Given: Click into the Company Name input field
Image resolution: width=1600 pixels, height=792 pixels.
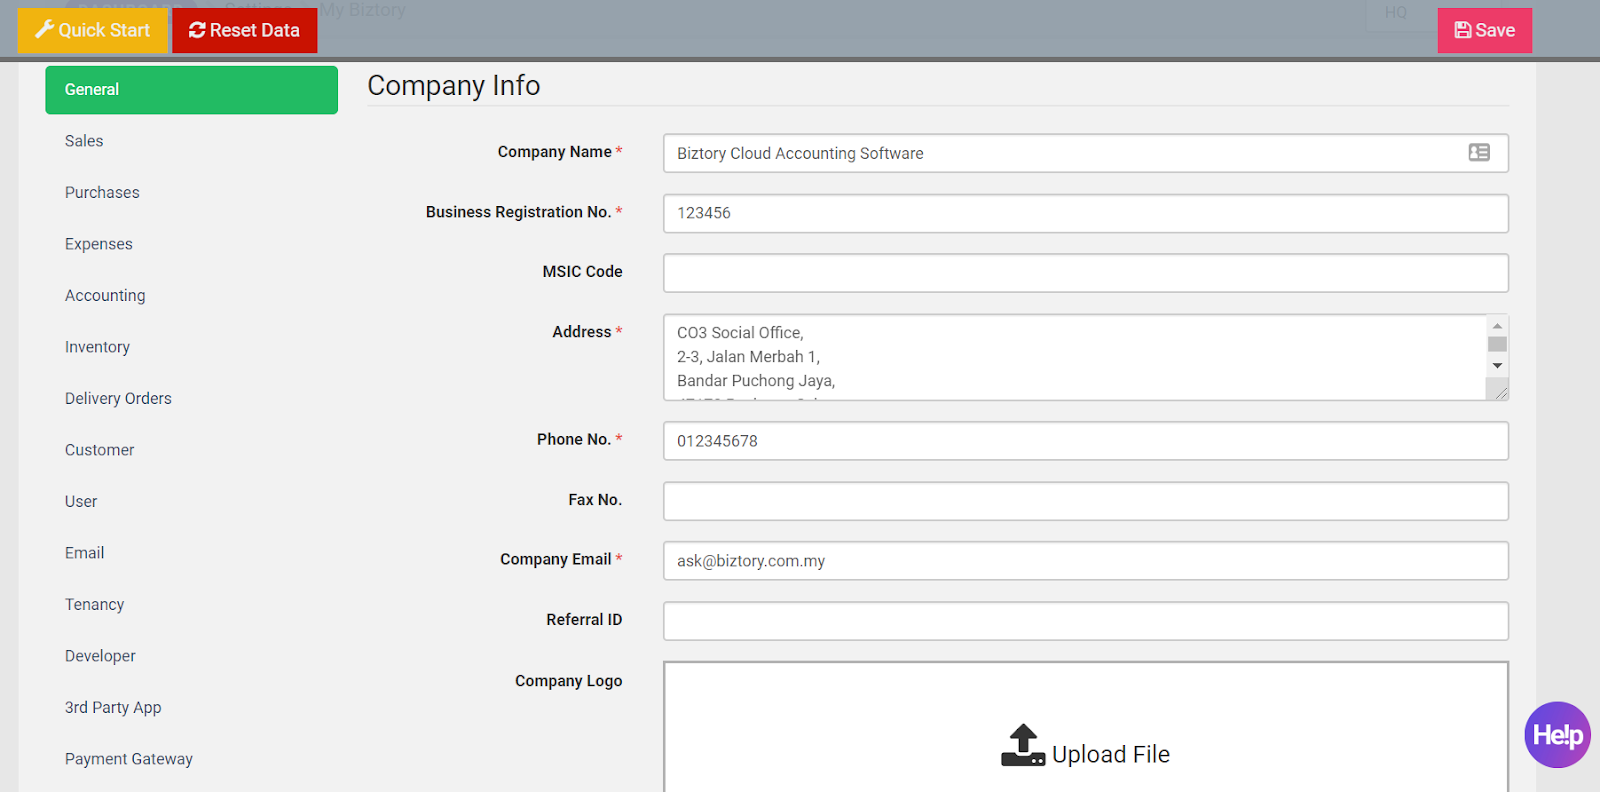Looking at the screenshot, I should point(1085,153).
